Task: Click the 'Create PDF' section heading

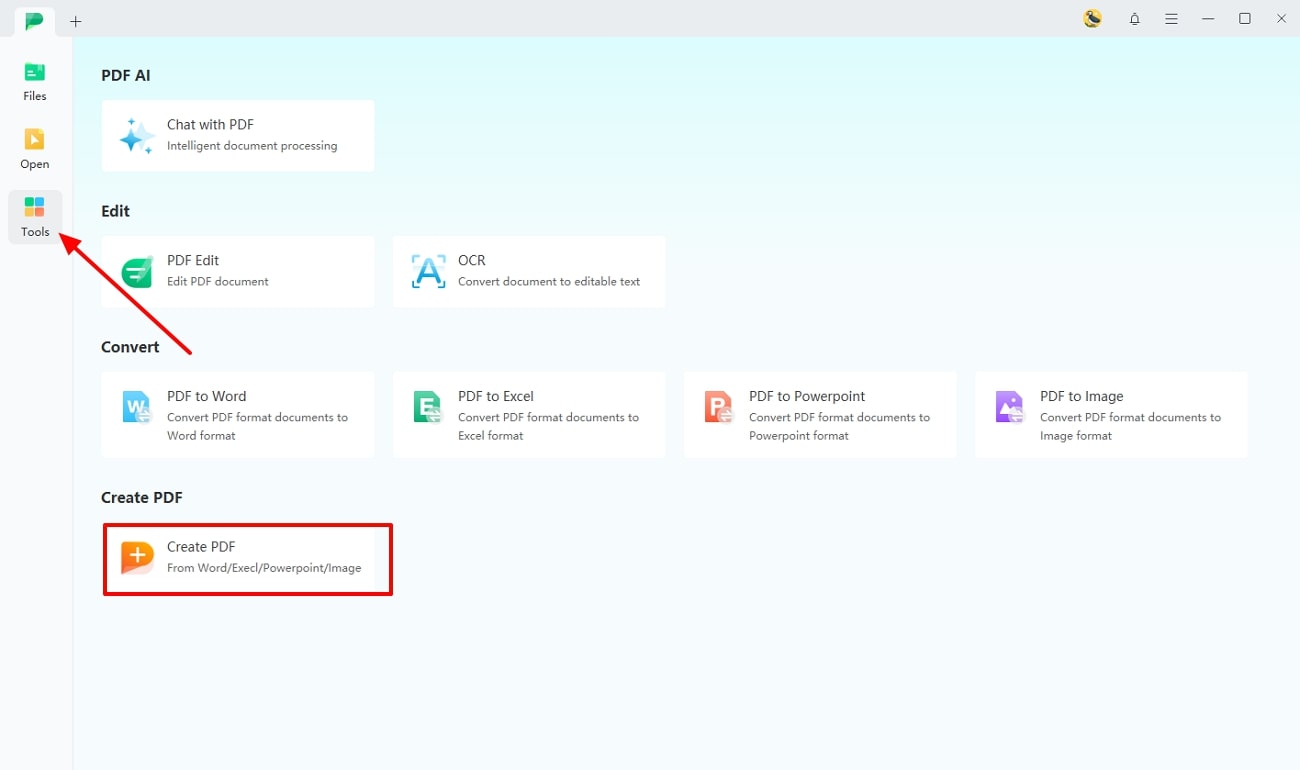Action: (142, 498)
